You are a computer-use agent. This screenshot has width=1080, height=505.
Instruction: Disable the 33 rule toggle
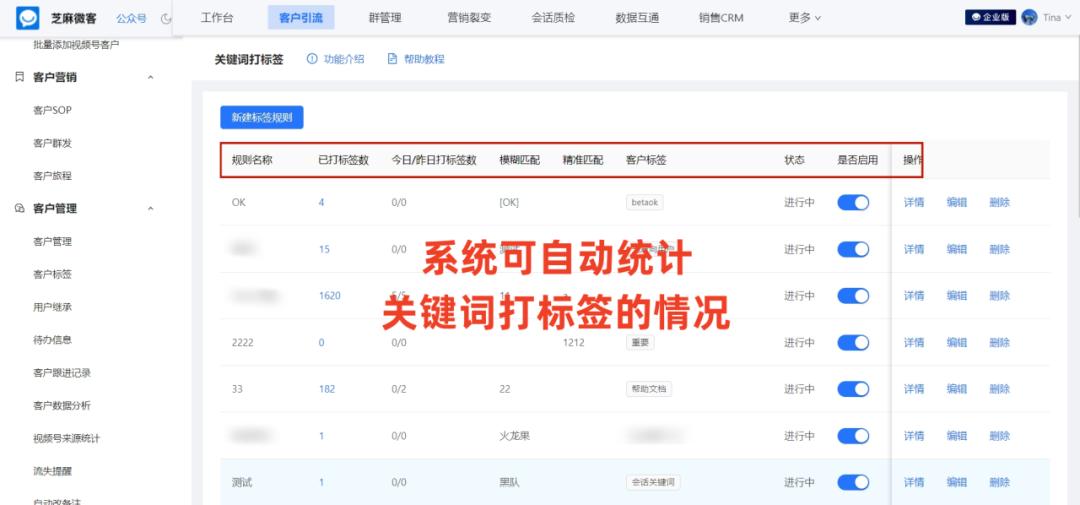tap(853, 389)
